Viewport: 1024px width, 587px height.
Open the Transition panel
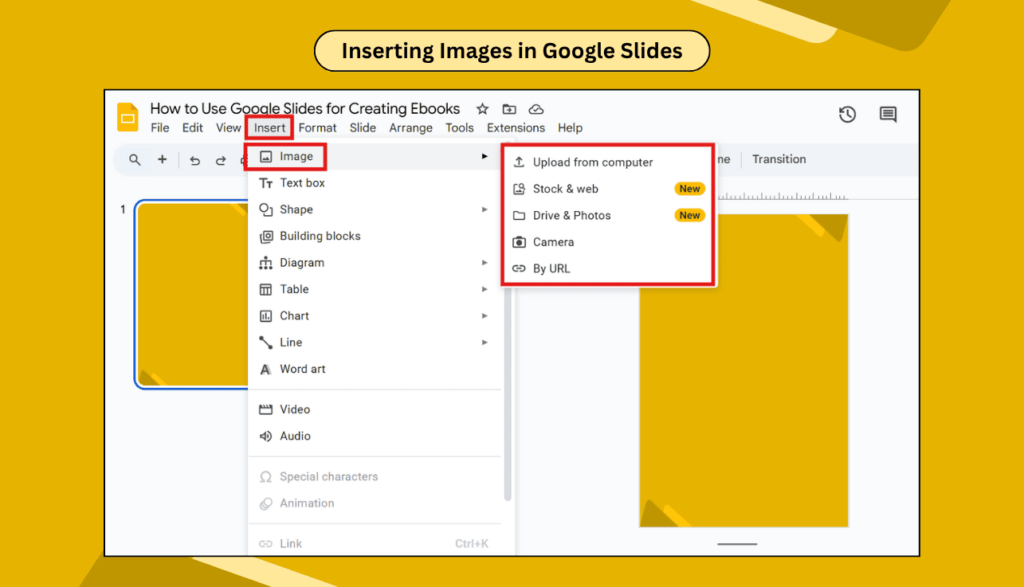(779, 159)
